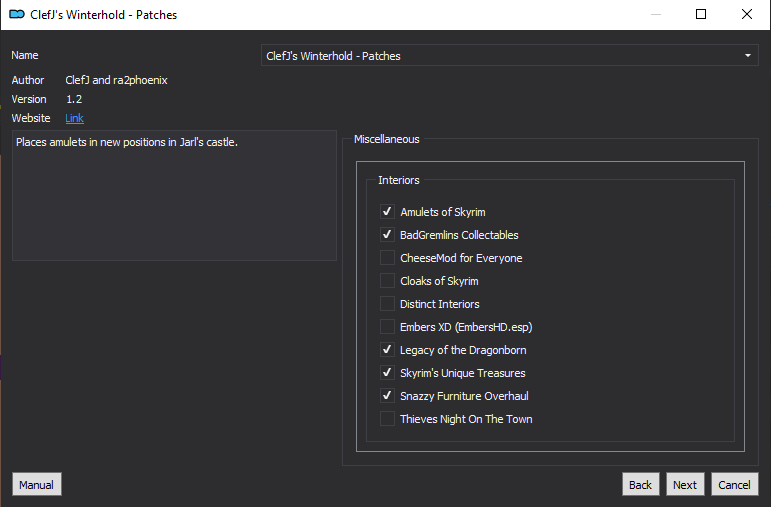Go Back to previous installer page
Screen dimensions: 771x507
pos(640,485)
